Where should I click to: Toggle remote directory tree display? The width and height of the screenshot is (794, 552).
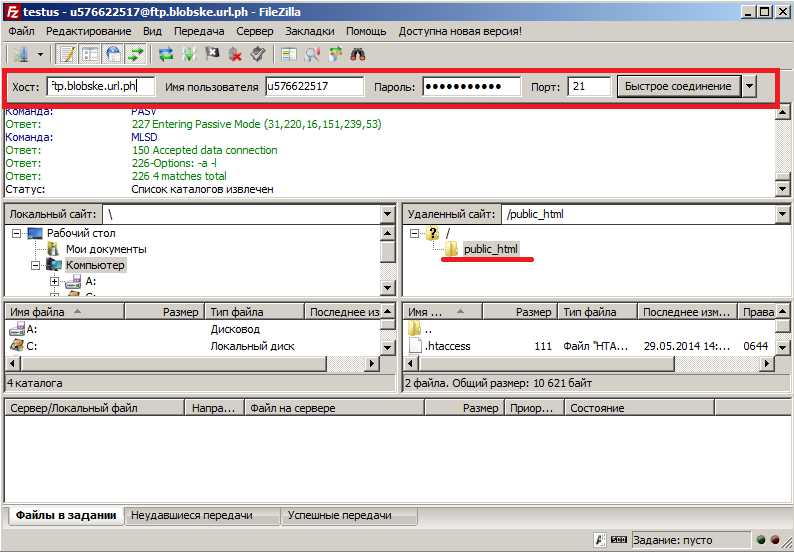coord(113,54)
